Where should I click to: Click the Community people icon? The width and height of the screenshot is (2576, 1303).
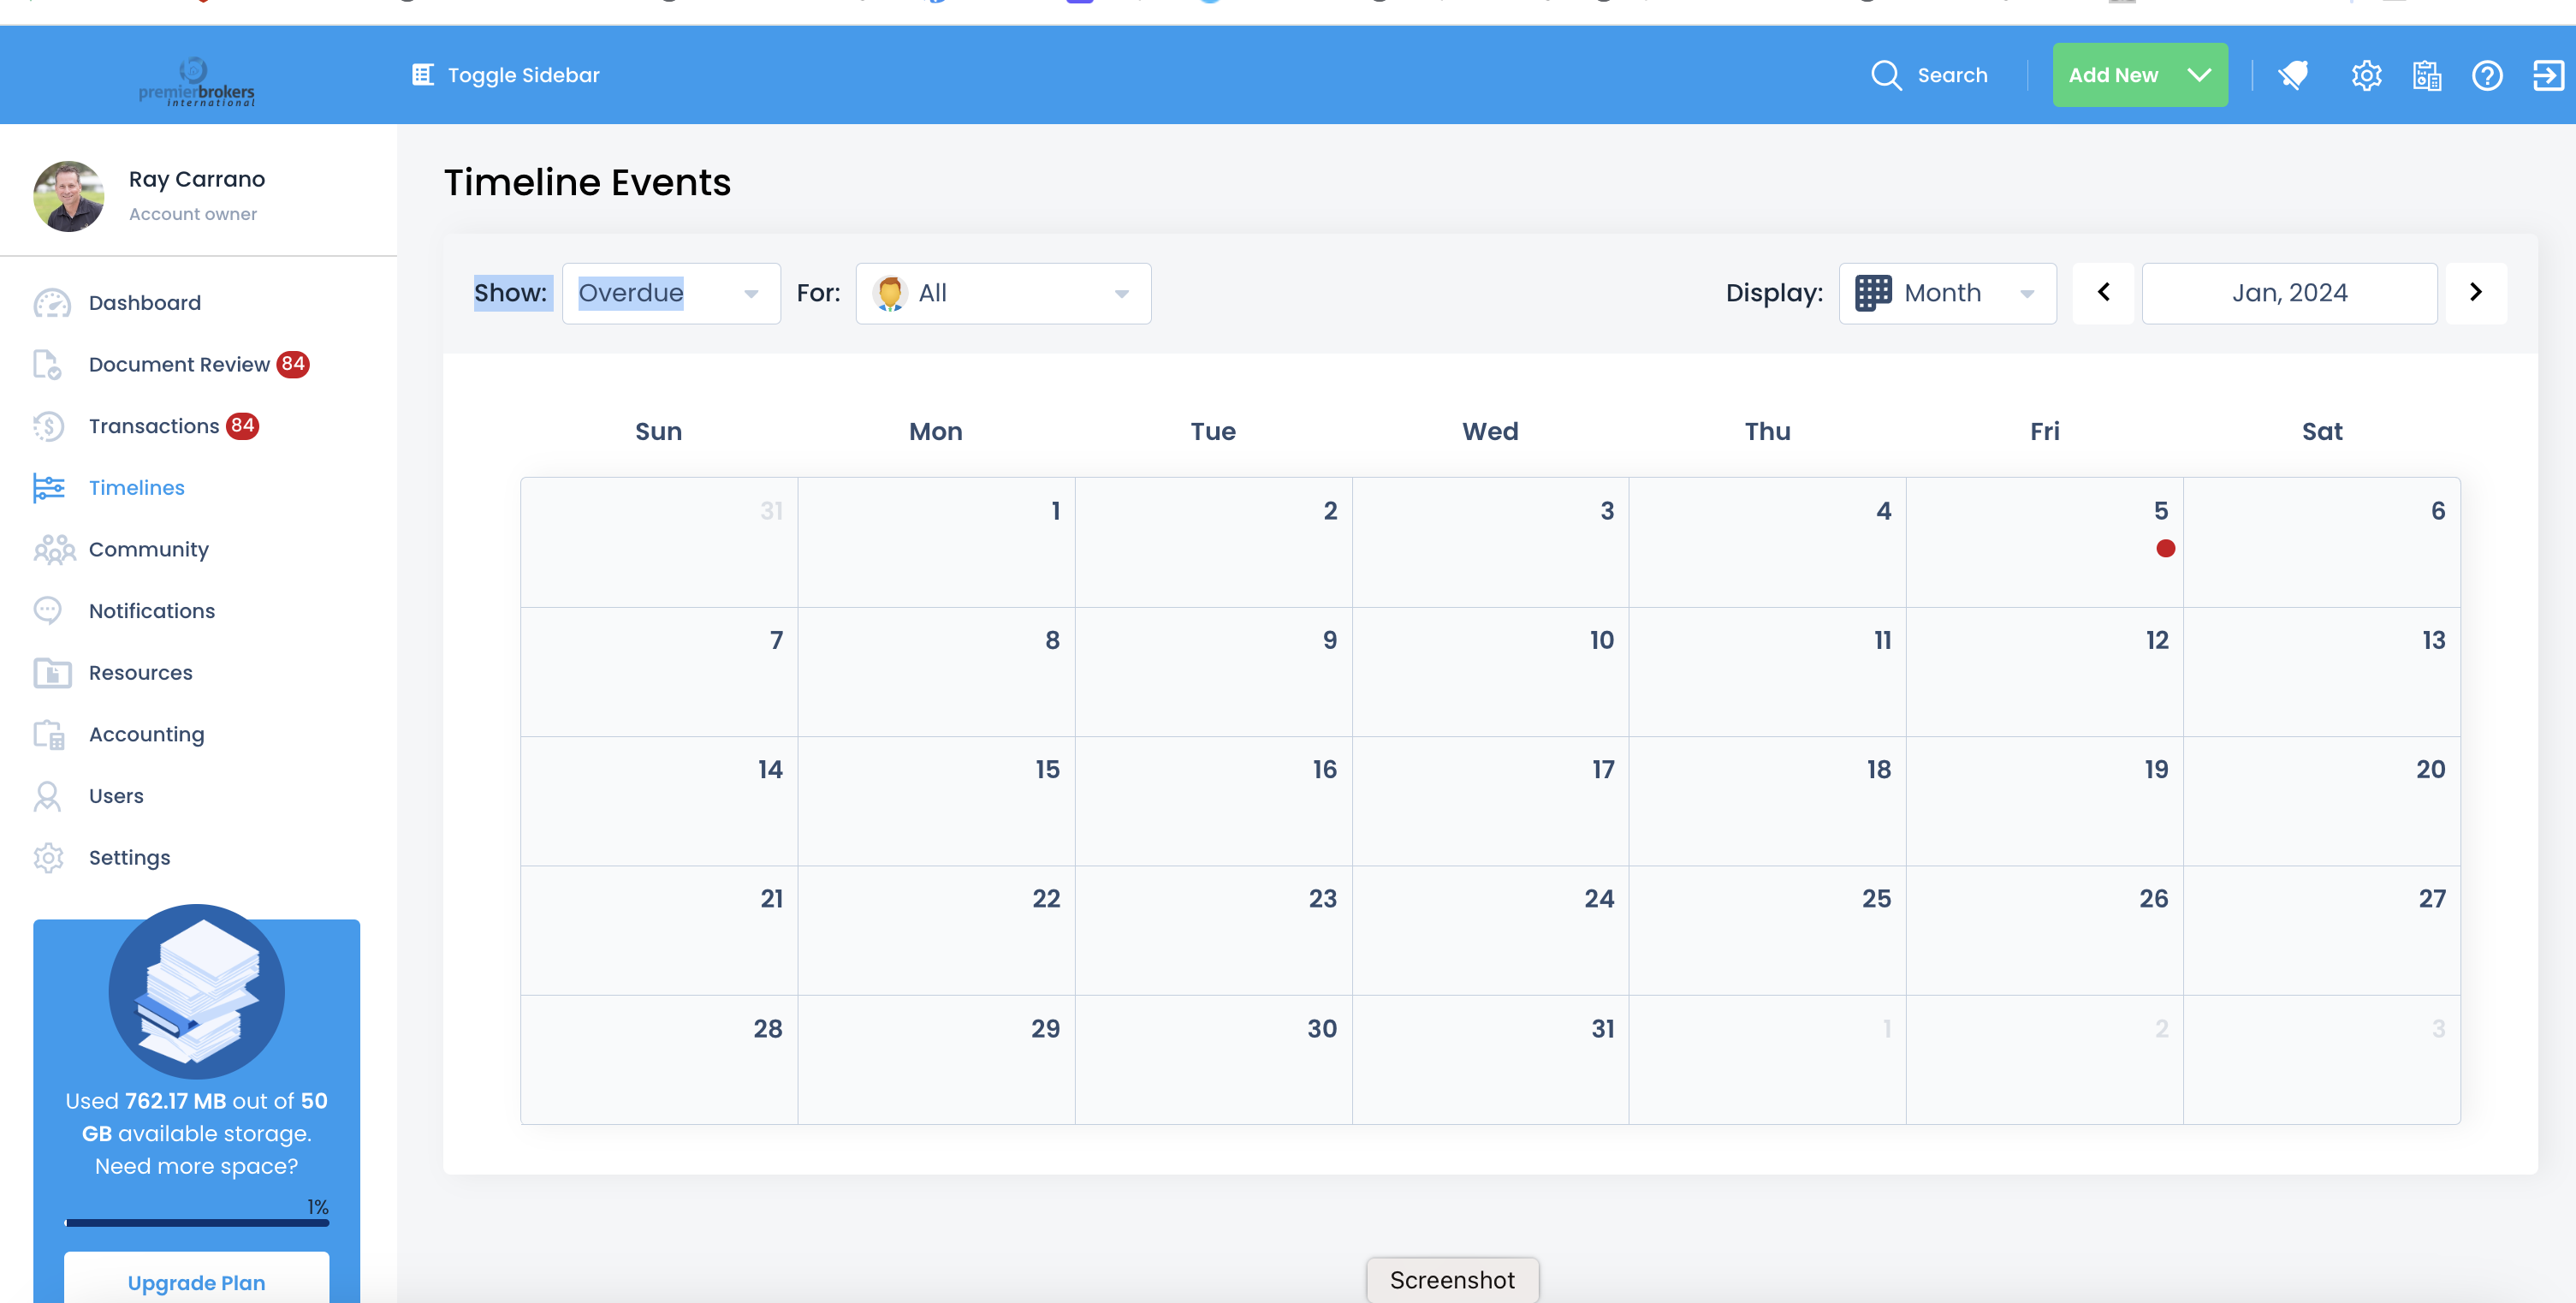(x=54, y=549)
